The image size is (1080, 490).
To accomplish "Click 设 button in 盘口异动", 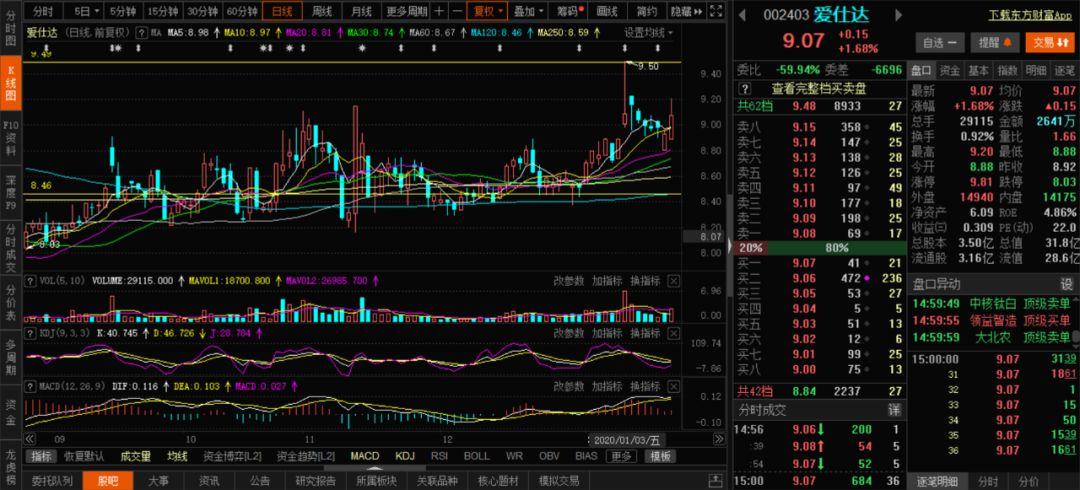I will (x=1066, y=284).
